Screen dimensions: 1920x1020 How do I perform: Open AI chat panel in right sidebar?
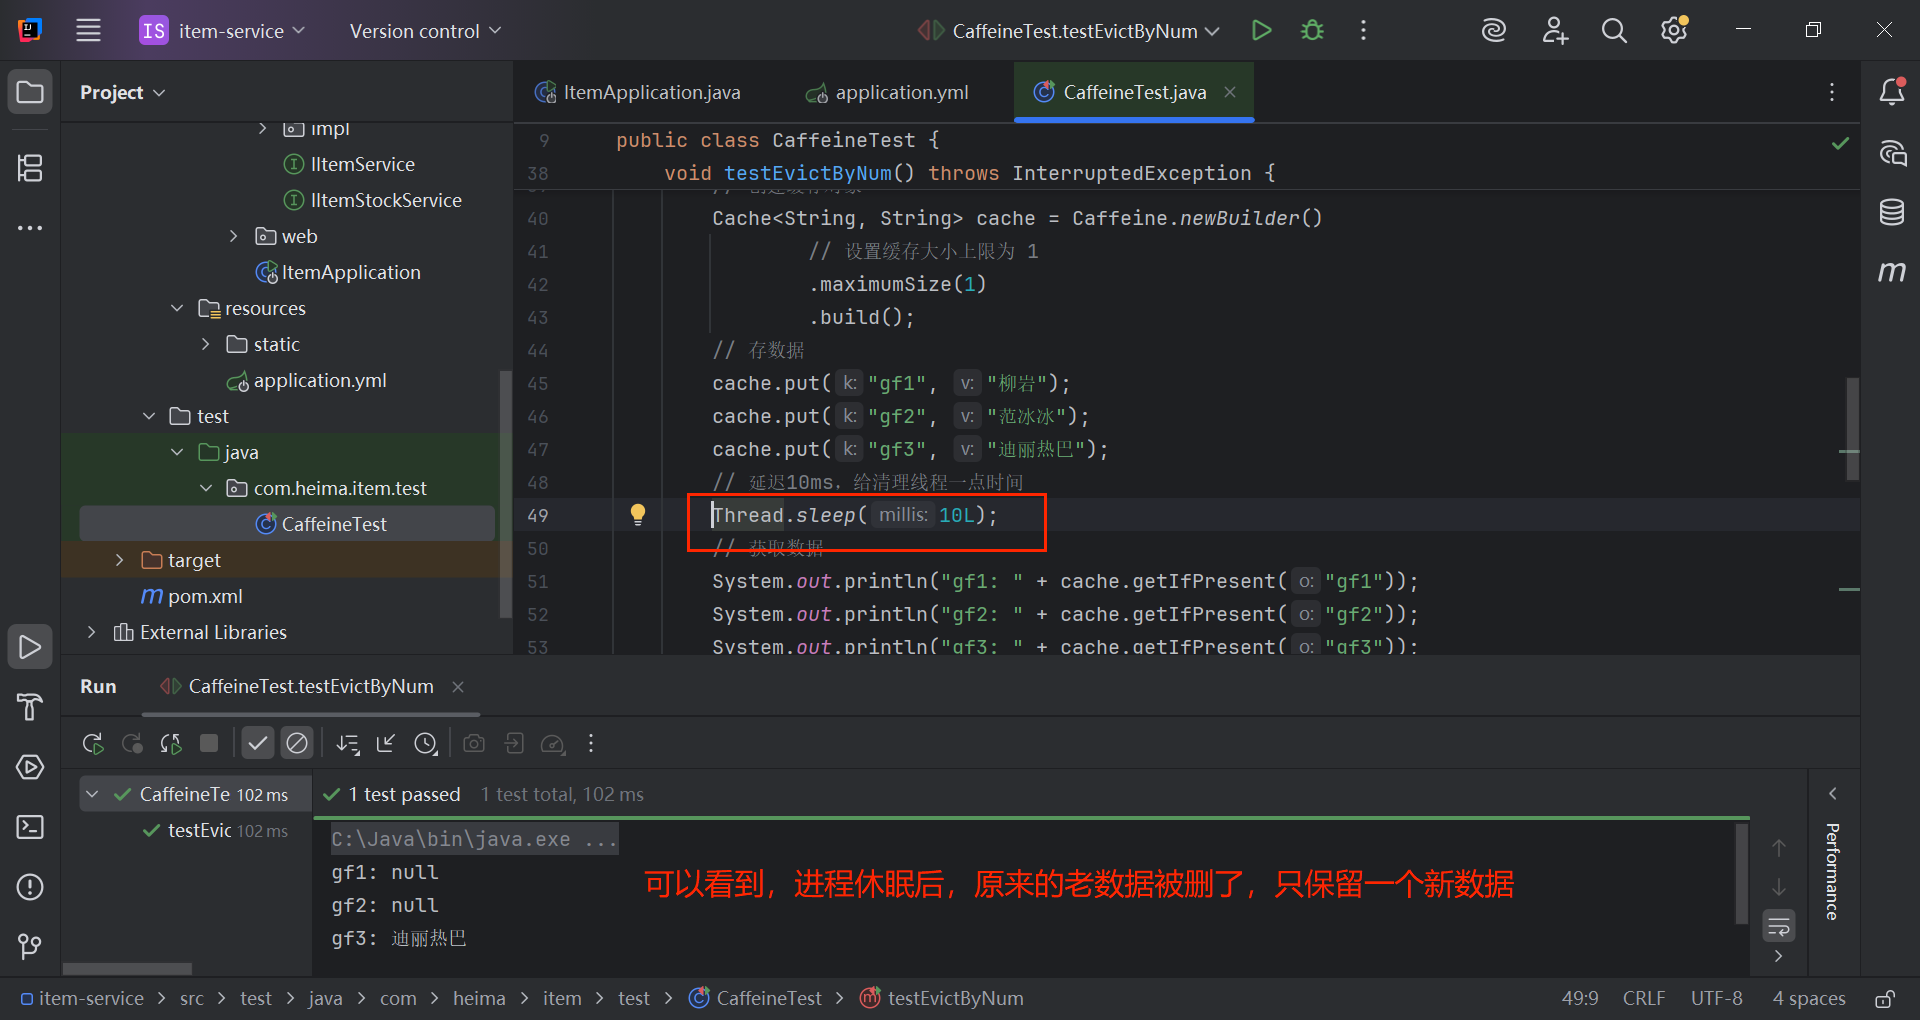click(x=1891, y=152)
